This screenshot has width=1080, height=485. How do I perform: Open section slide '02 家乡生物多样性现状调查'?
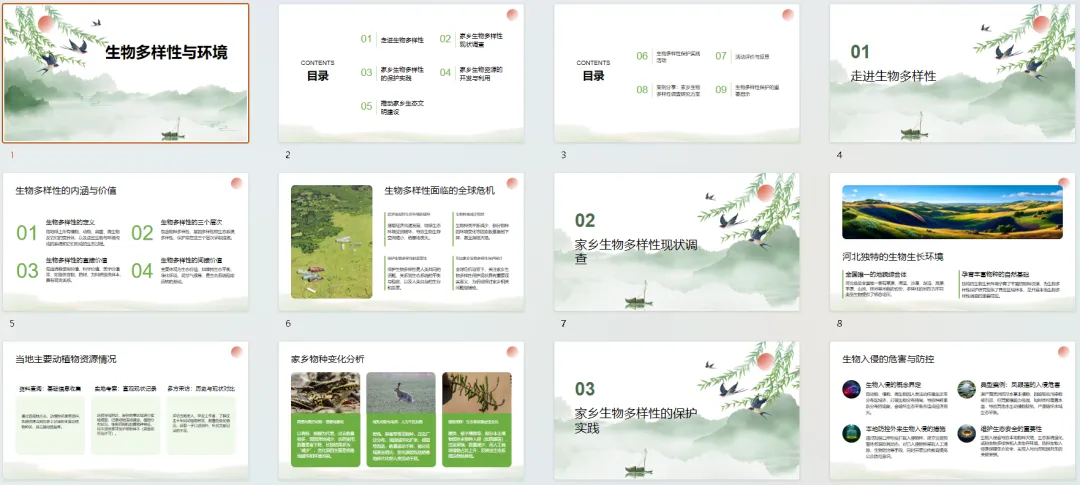(676, 242)
